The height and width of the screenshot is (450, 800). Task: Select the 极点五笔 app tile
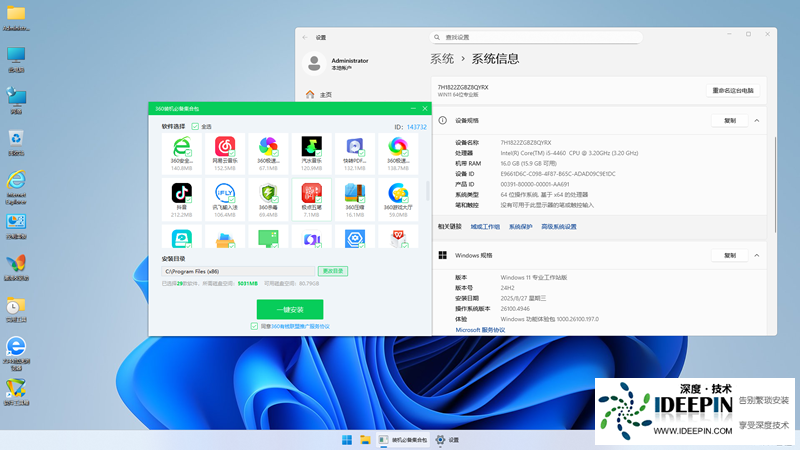click(311, 199)
